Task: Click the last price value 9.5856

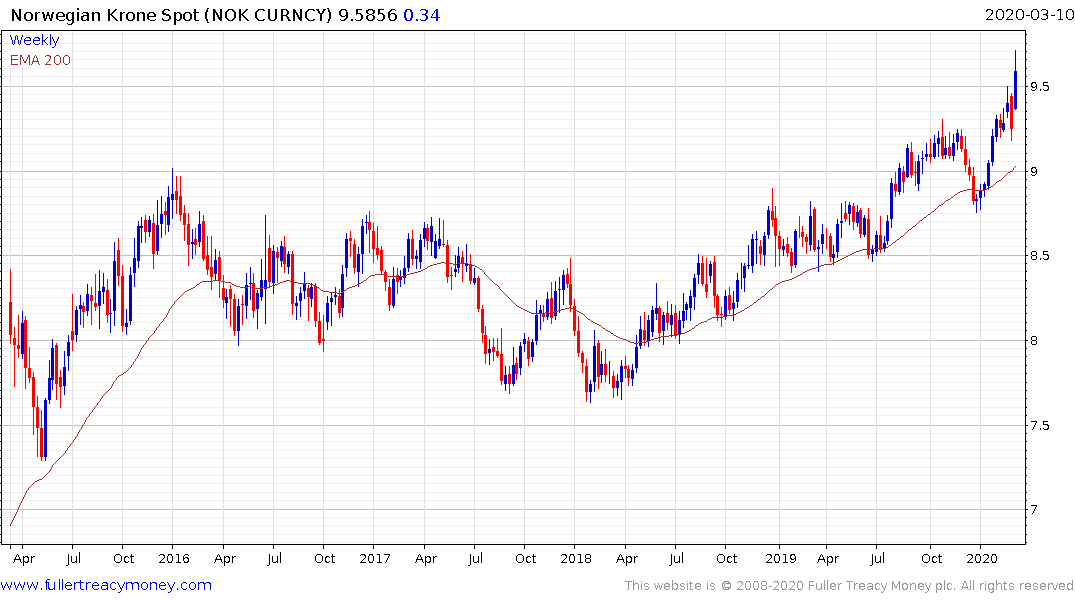Action: coord(367,15)
